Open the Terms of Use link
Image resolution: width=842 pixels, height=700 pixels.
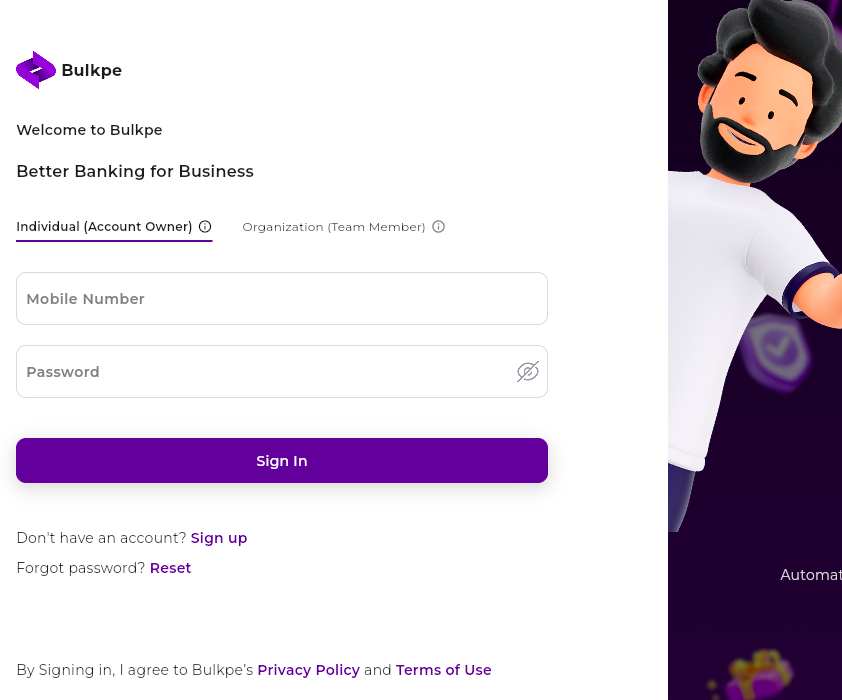(444, 670)
